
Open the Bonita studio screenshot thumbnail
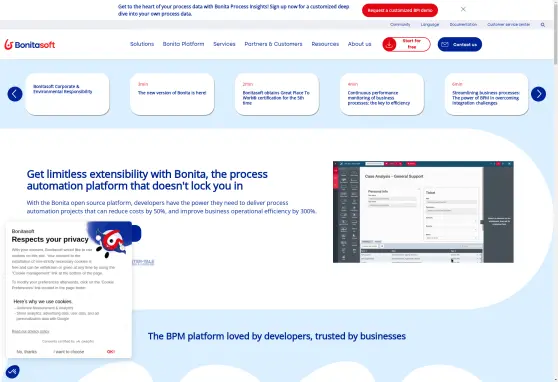[423, 212]
